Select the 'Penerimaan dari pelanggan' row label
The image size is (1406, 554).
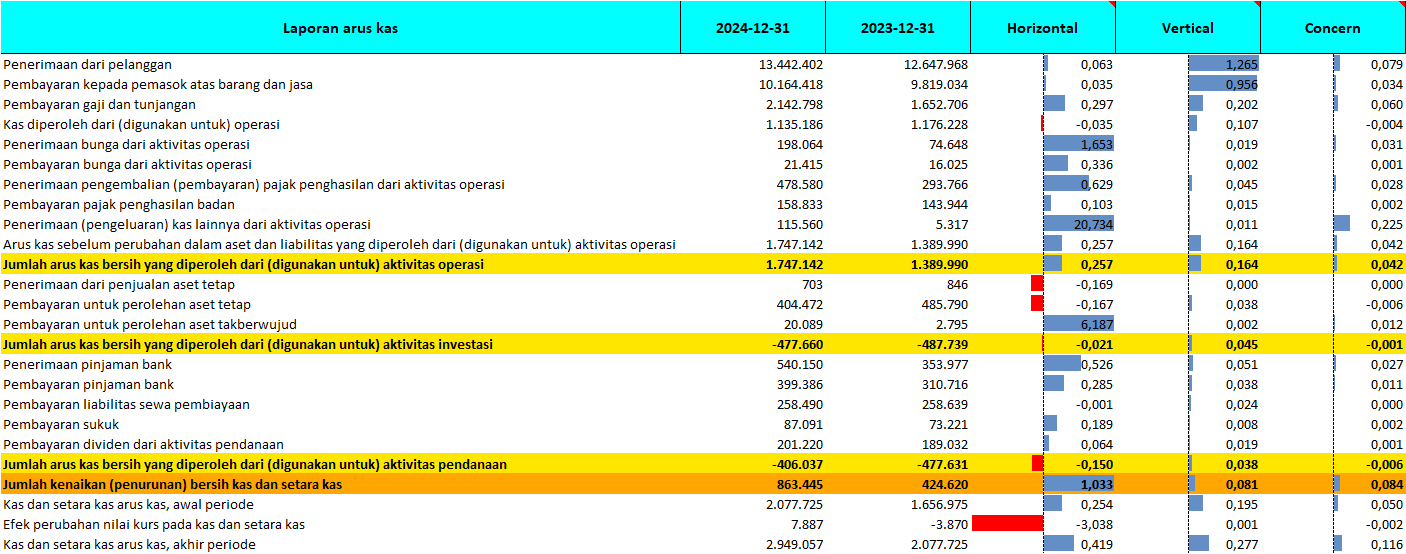point(88,65)
